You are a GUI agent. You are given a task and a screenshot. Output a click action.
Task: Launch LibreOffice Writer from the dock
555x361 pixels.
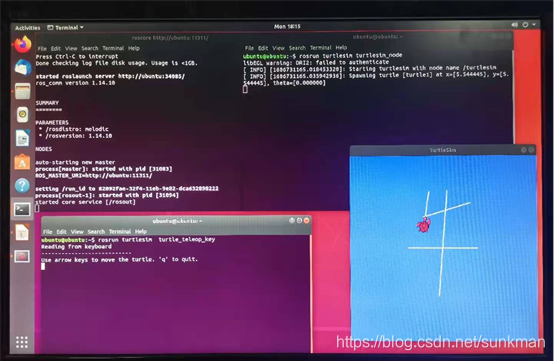click(22, 138)
